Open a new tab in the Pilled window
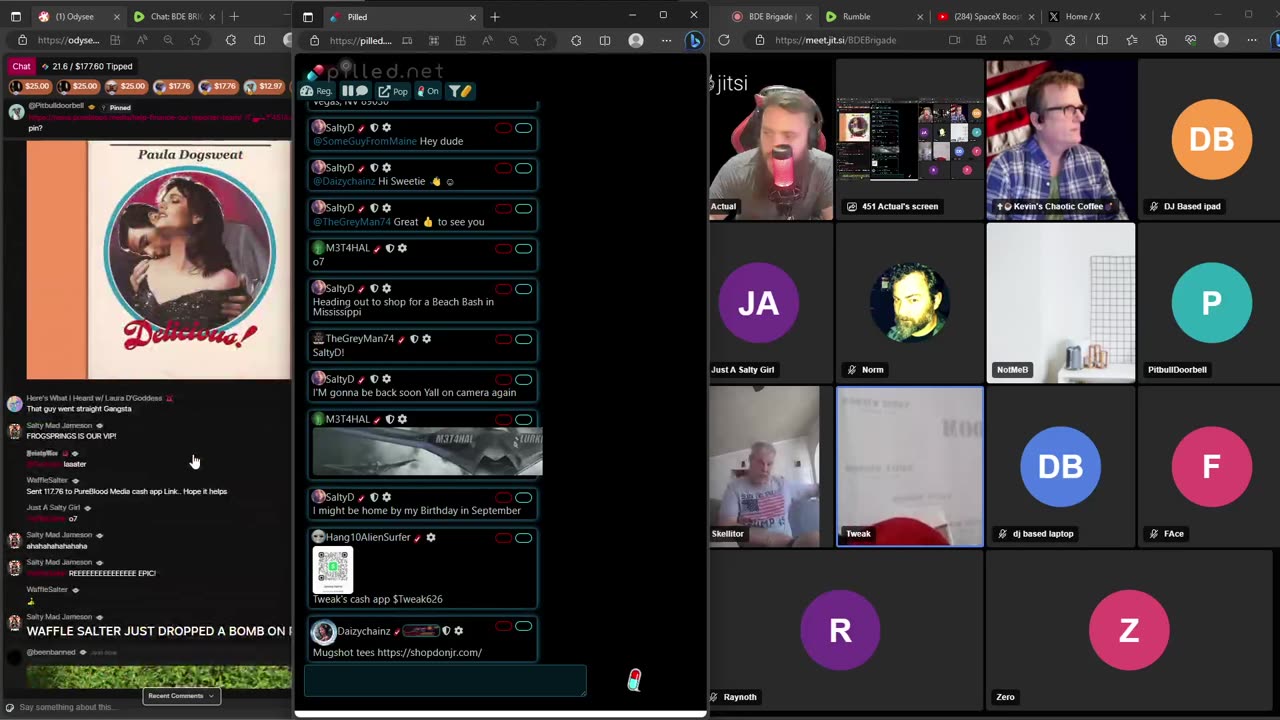The image size is (1280, 720). coord(495,17)
